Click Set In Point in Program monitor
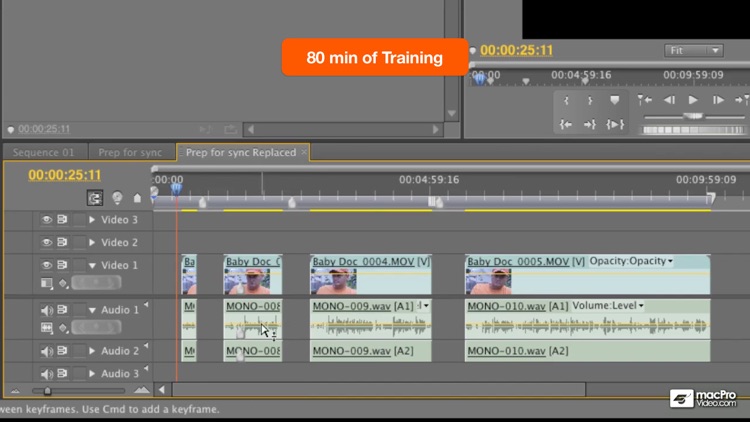Image resolution: width=750 pixels, height=422 pixels. coord(566,100)
